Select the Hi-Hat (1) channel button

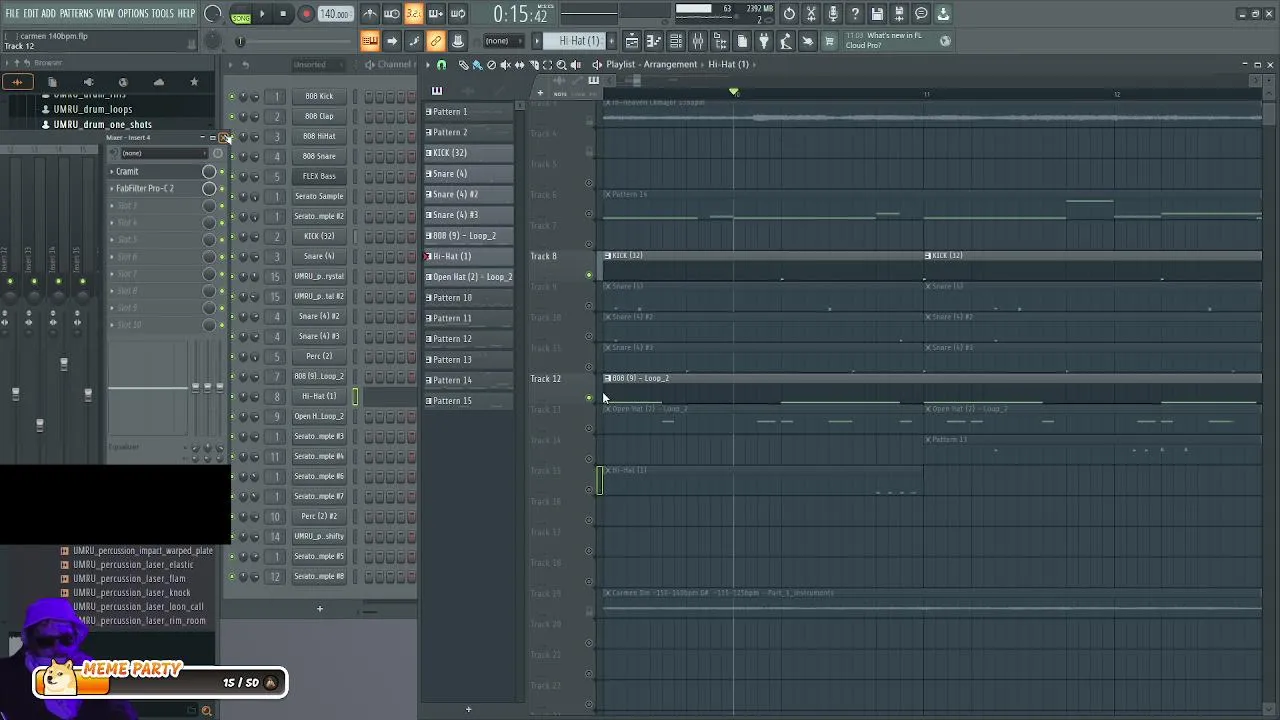pyautogui.click(x=319, y=396)
